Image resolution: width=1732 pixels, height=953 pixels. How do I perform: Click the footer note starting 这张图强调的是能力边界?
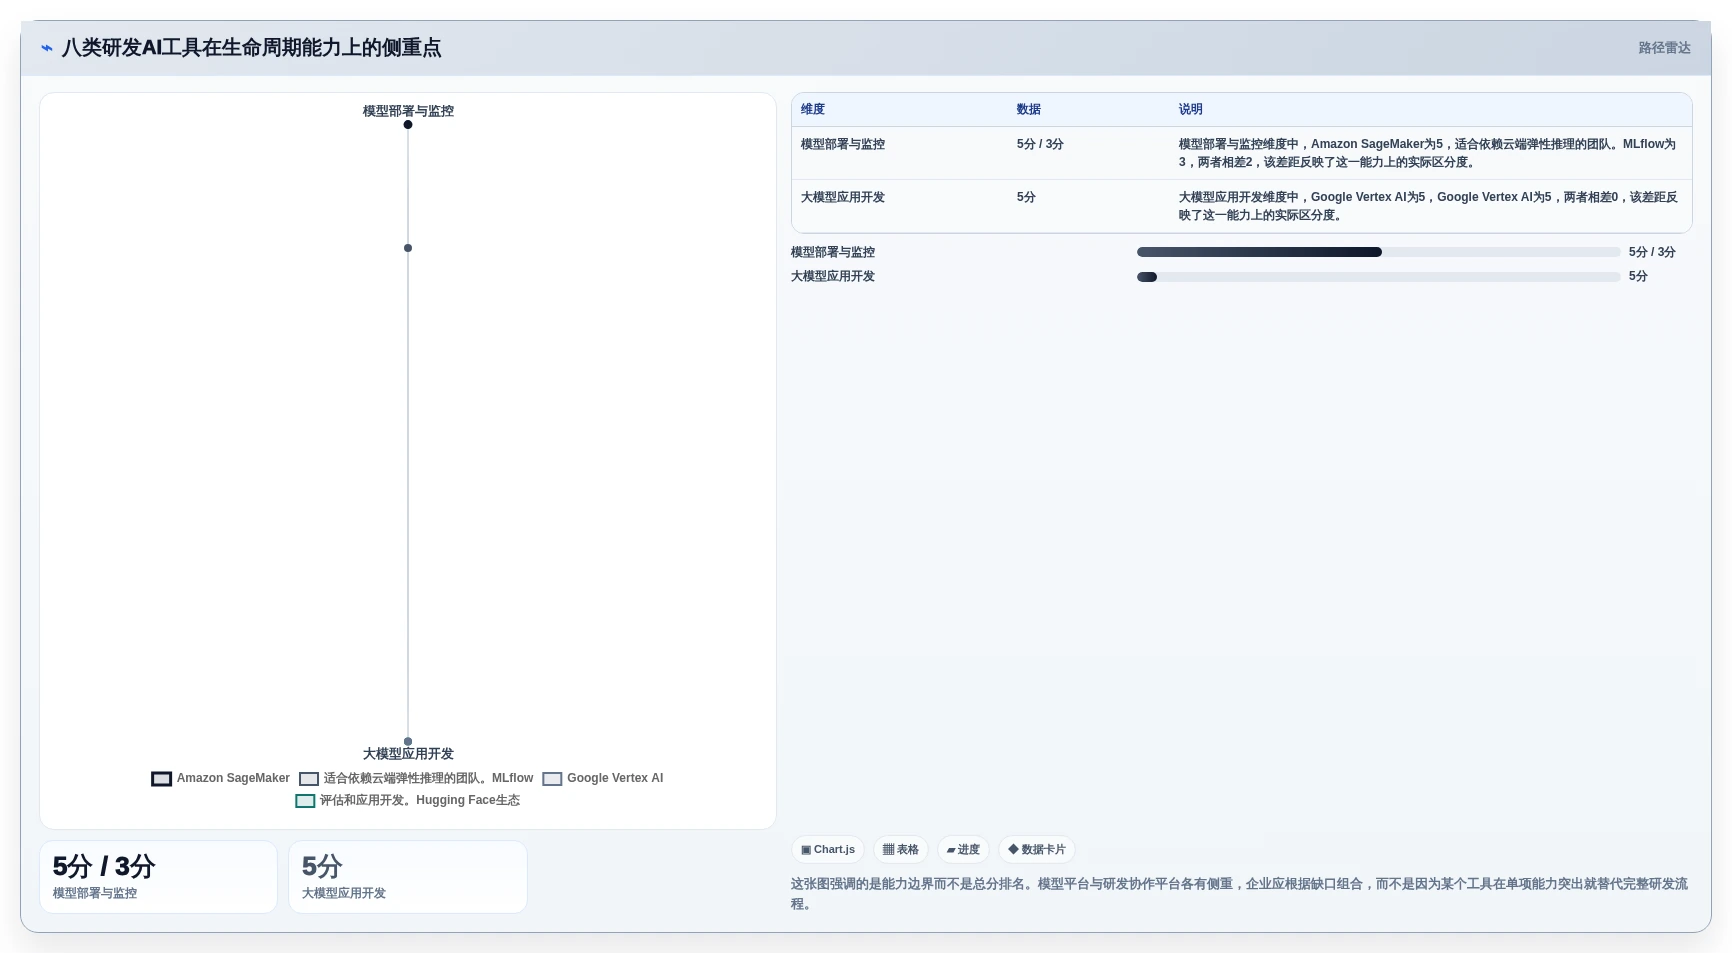tap(1240, 894)
